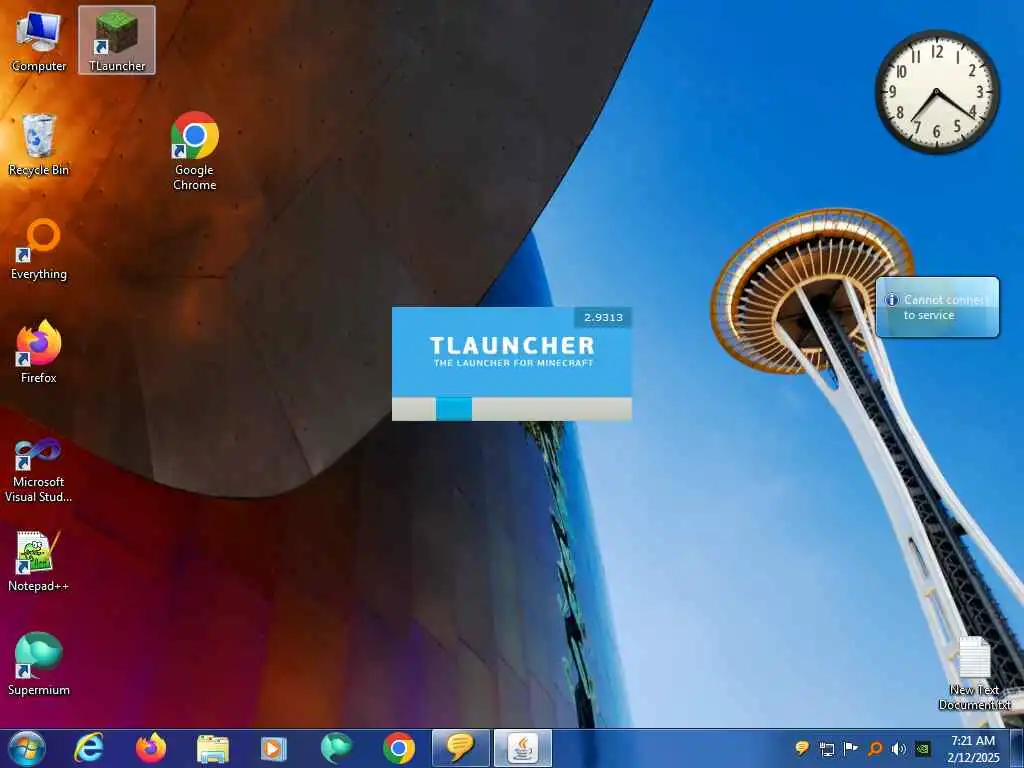The width and height of the screenshot is (1024, 768).
Task: Launch Firefox from the taskbar
Action: click(150, 748)
